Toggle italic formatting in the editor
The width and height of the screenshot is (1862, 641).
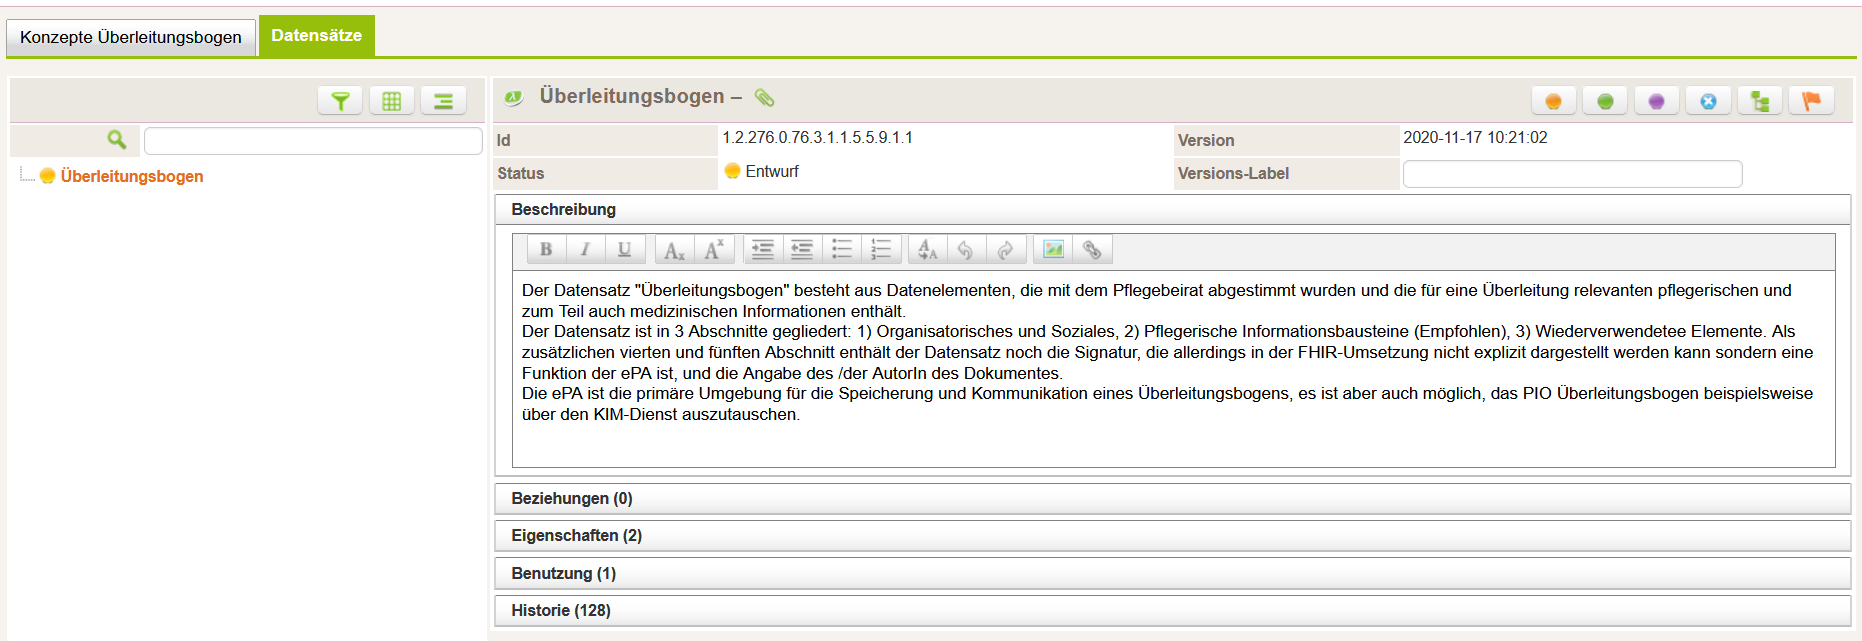click(585, 249)
